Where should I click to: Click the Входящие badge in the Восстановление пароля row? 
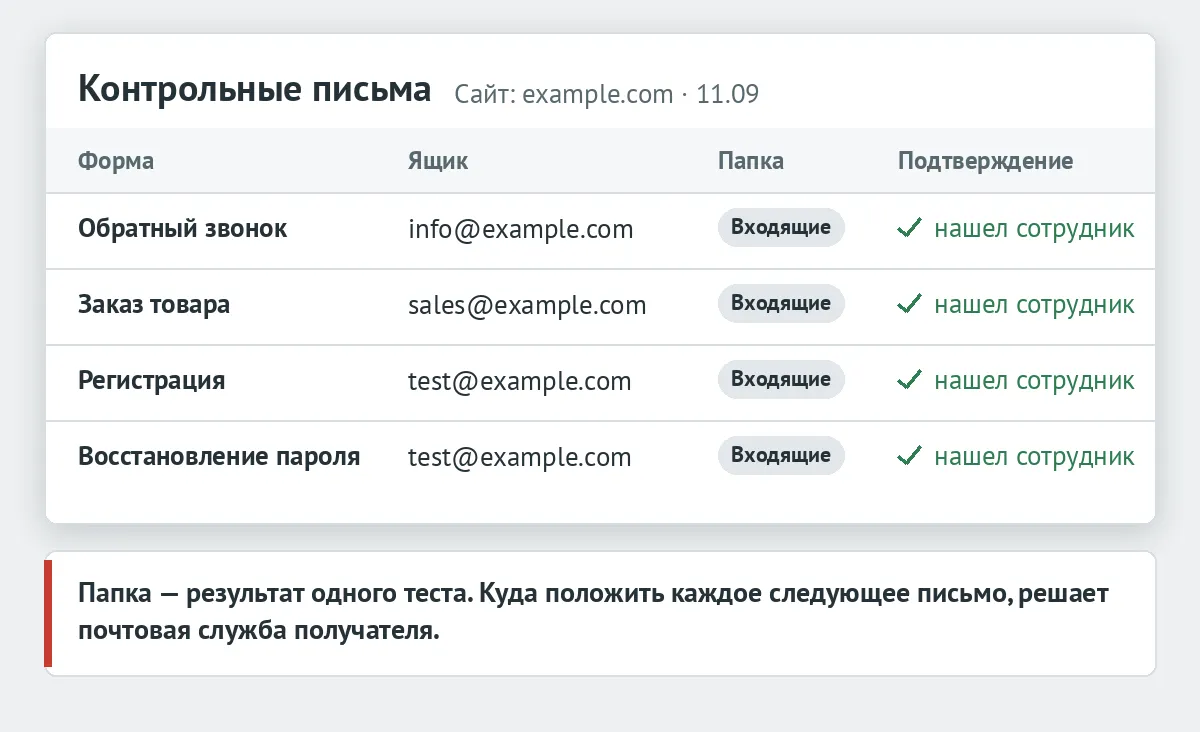781,456
